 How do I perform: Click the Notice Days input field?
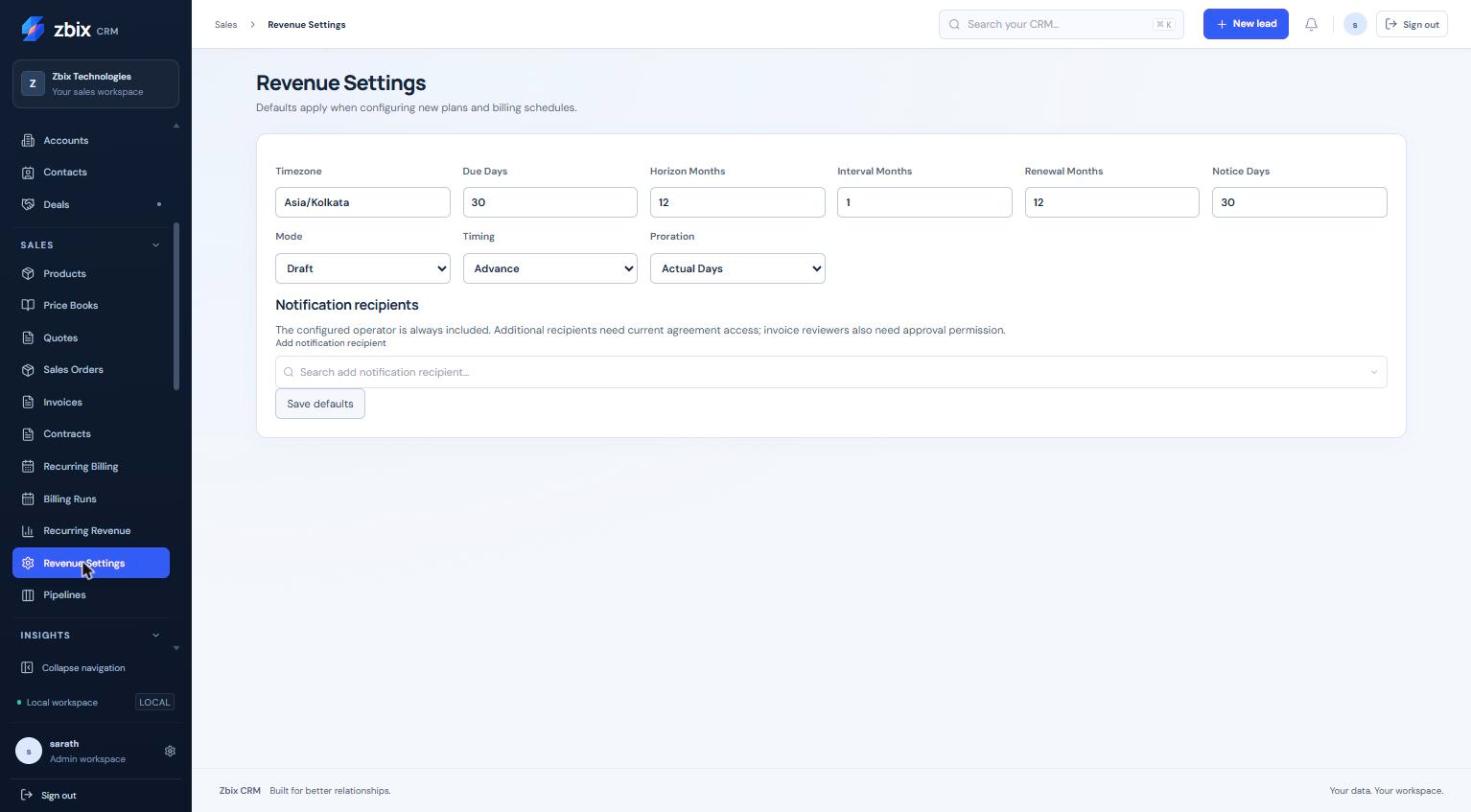[x=1299, y=202]
